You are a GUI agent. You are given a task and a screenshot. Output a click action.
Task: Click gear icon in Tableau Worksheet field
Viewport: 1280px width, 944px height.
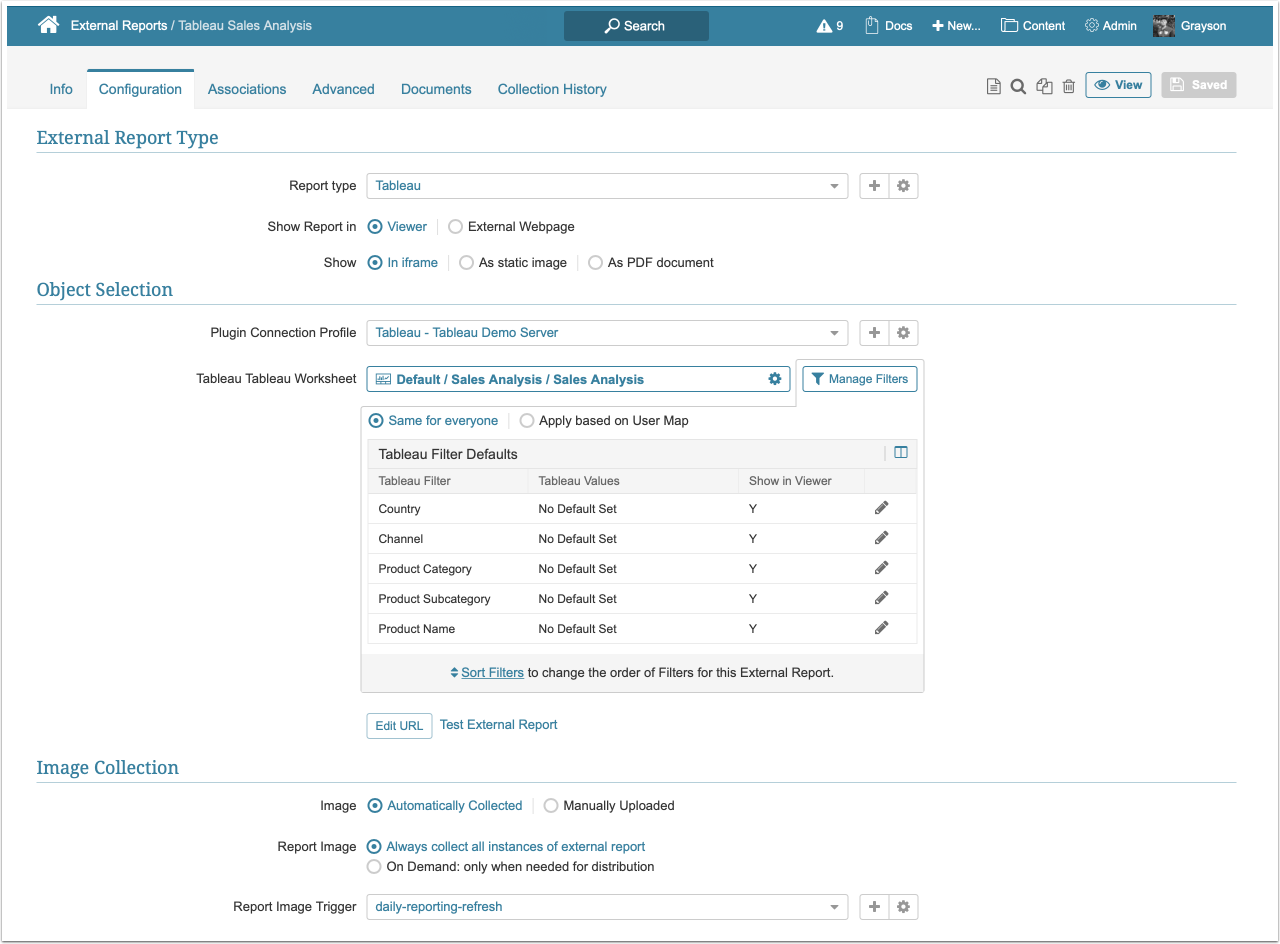point(774,379)
